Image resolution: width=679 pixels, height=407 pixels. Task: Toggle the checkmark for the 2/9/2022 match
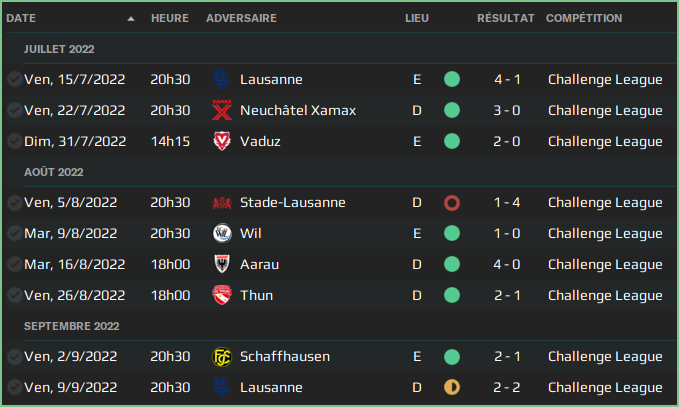pyautogui.click(x=14, y=357)
